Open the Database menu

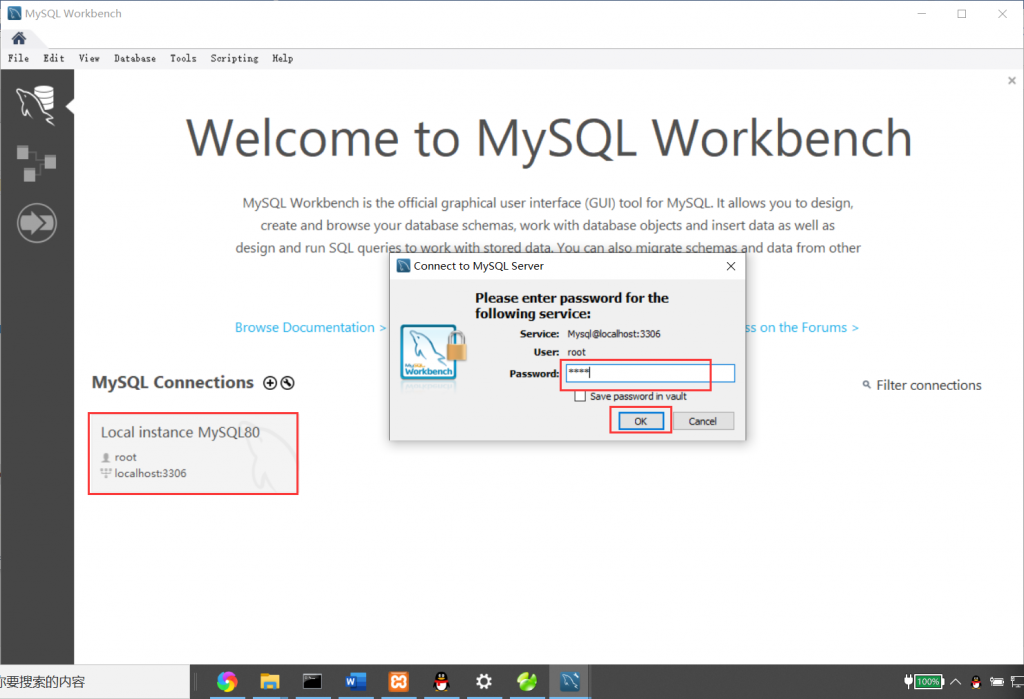135,58
